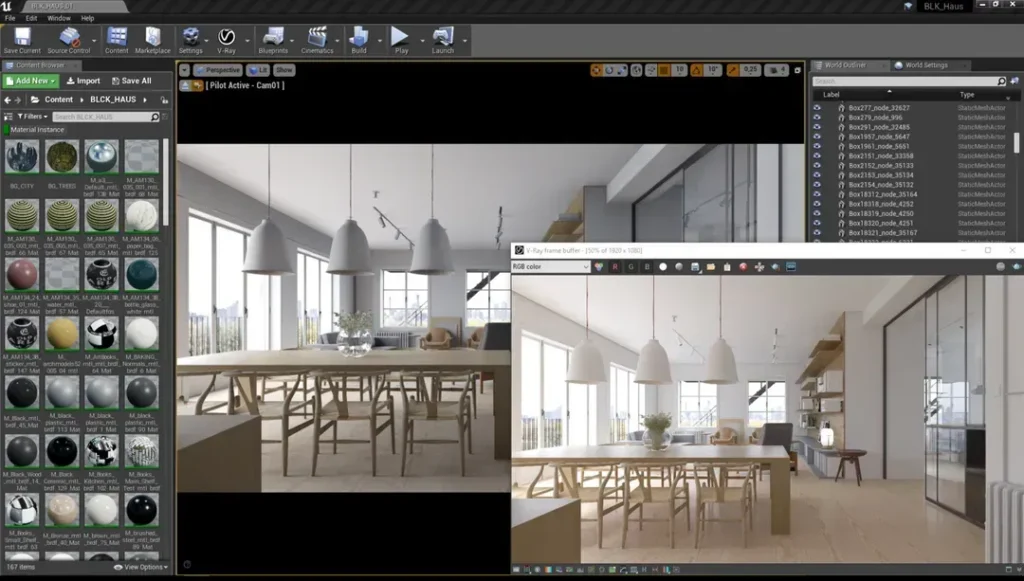Open the Settings icon in the toolbar

(190, 37)
